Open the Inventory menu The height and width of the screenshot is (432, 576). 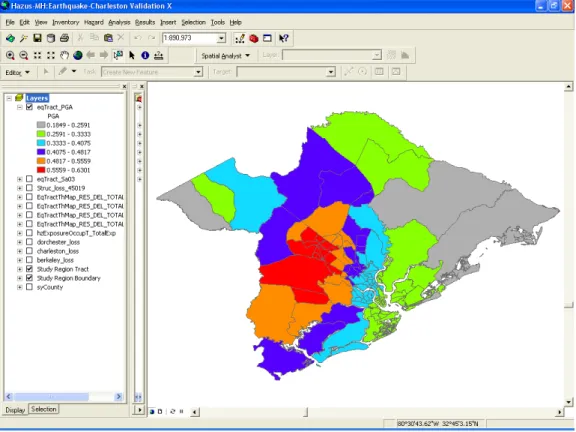tap(65, 22)
